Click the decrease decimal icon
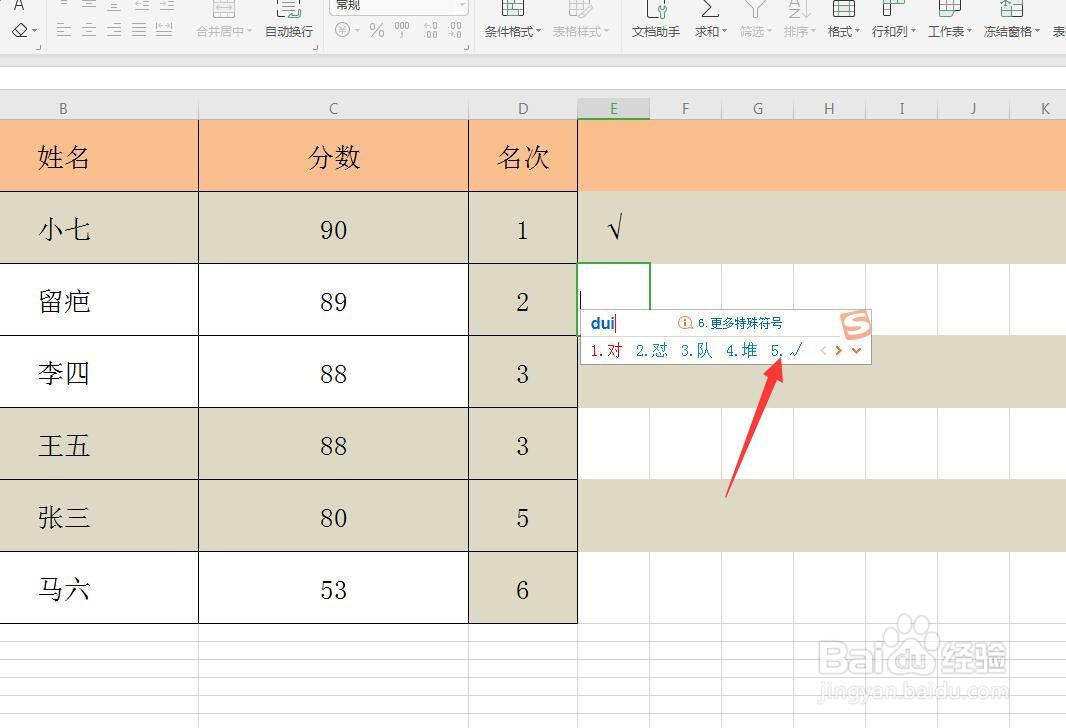1066x728 pixels. [456, 28]
